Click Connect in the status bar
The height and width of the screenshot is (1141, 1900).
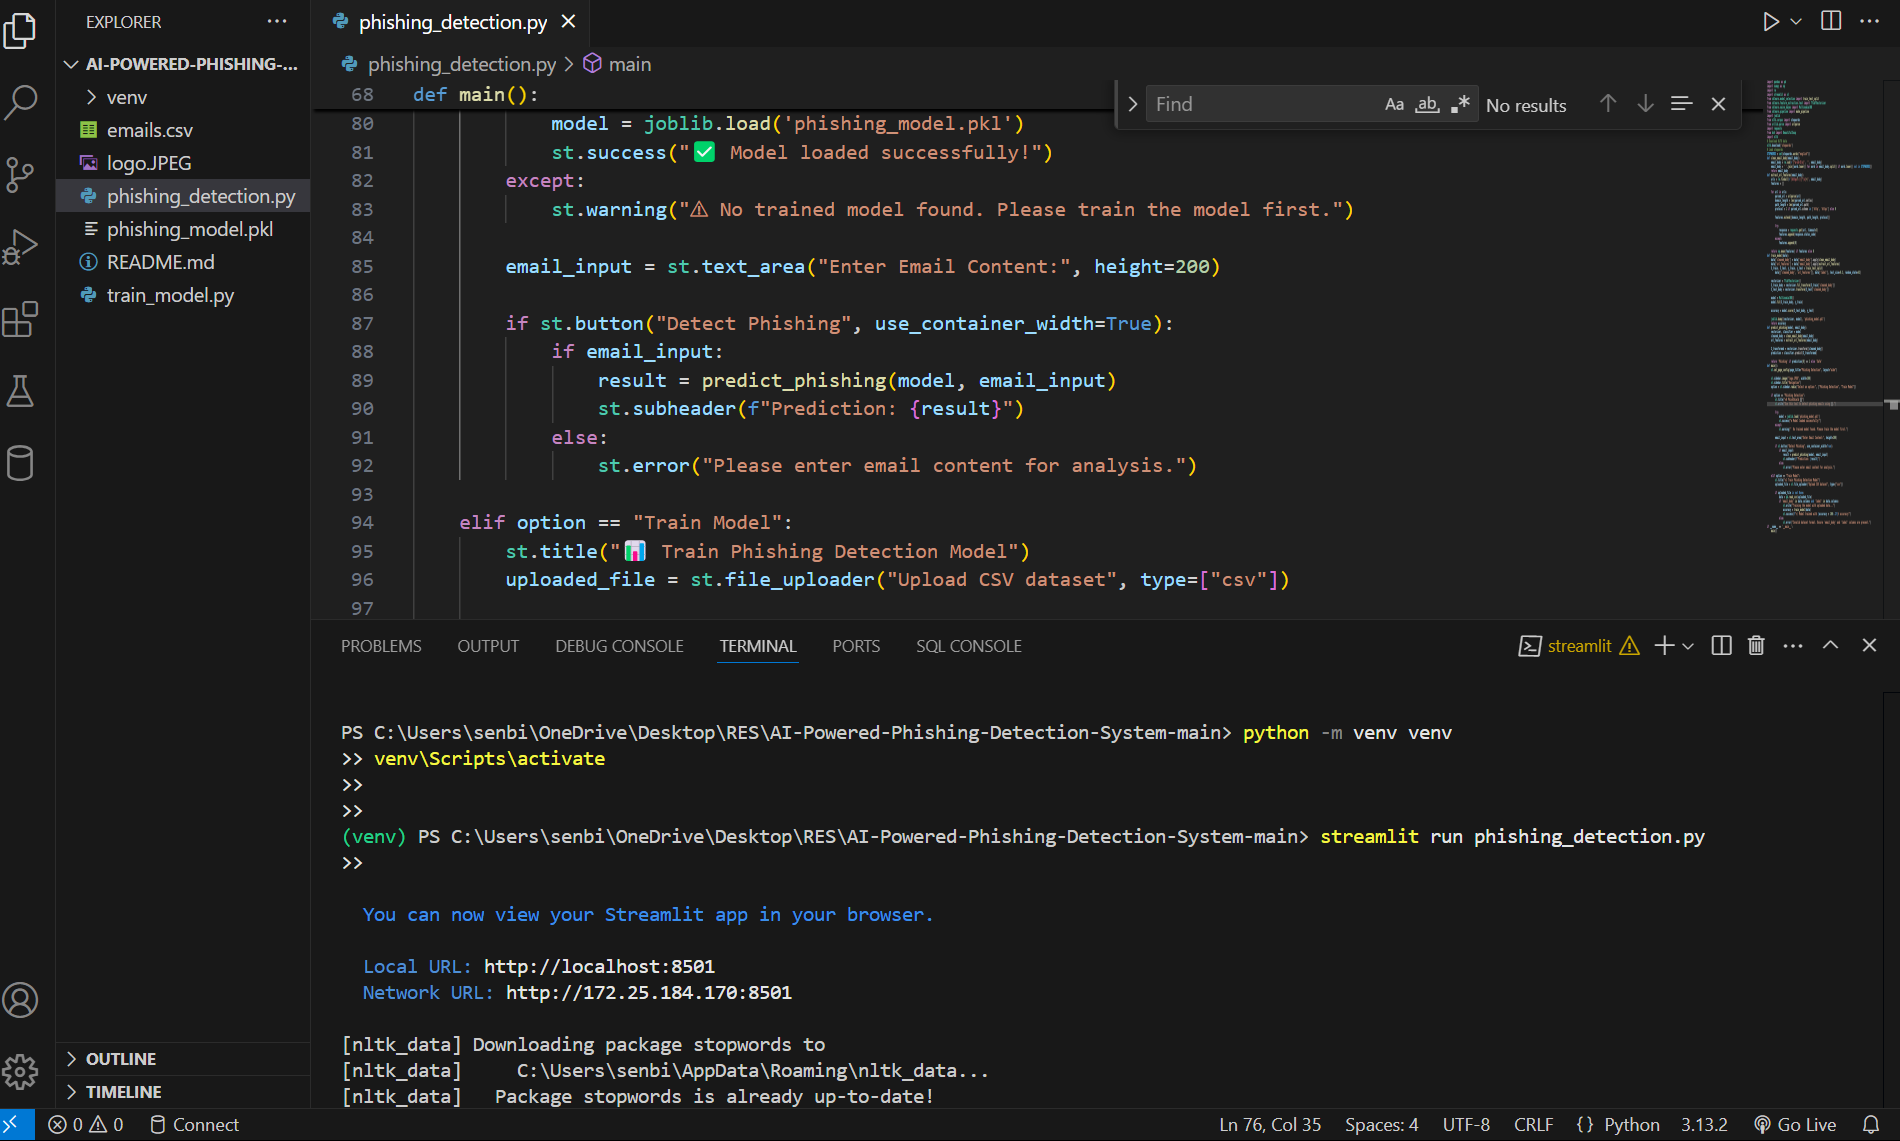coord(195,1125)
